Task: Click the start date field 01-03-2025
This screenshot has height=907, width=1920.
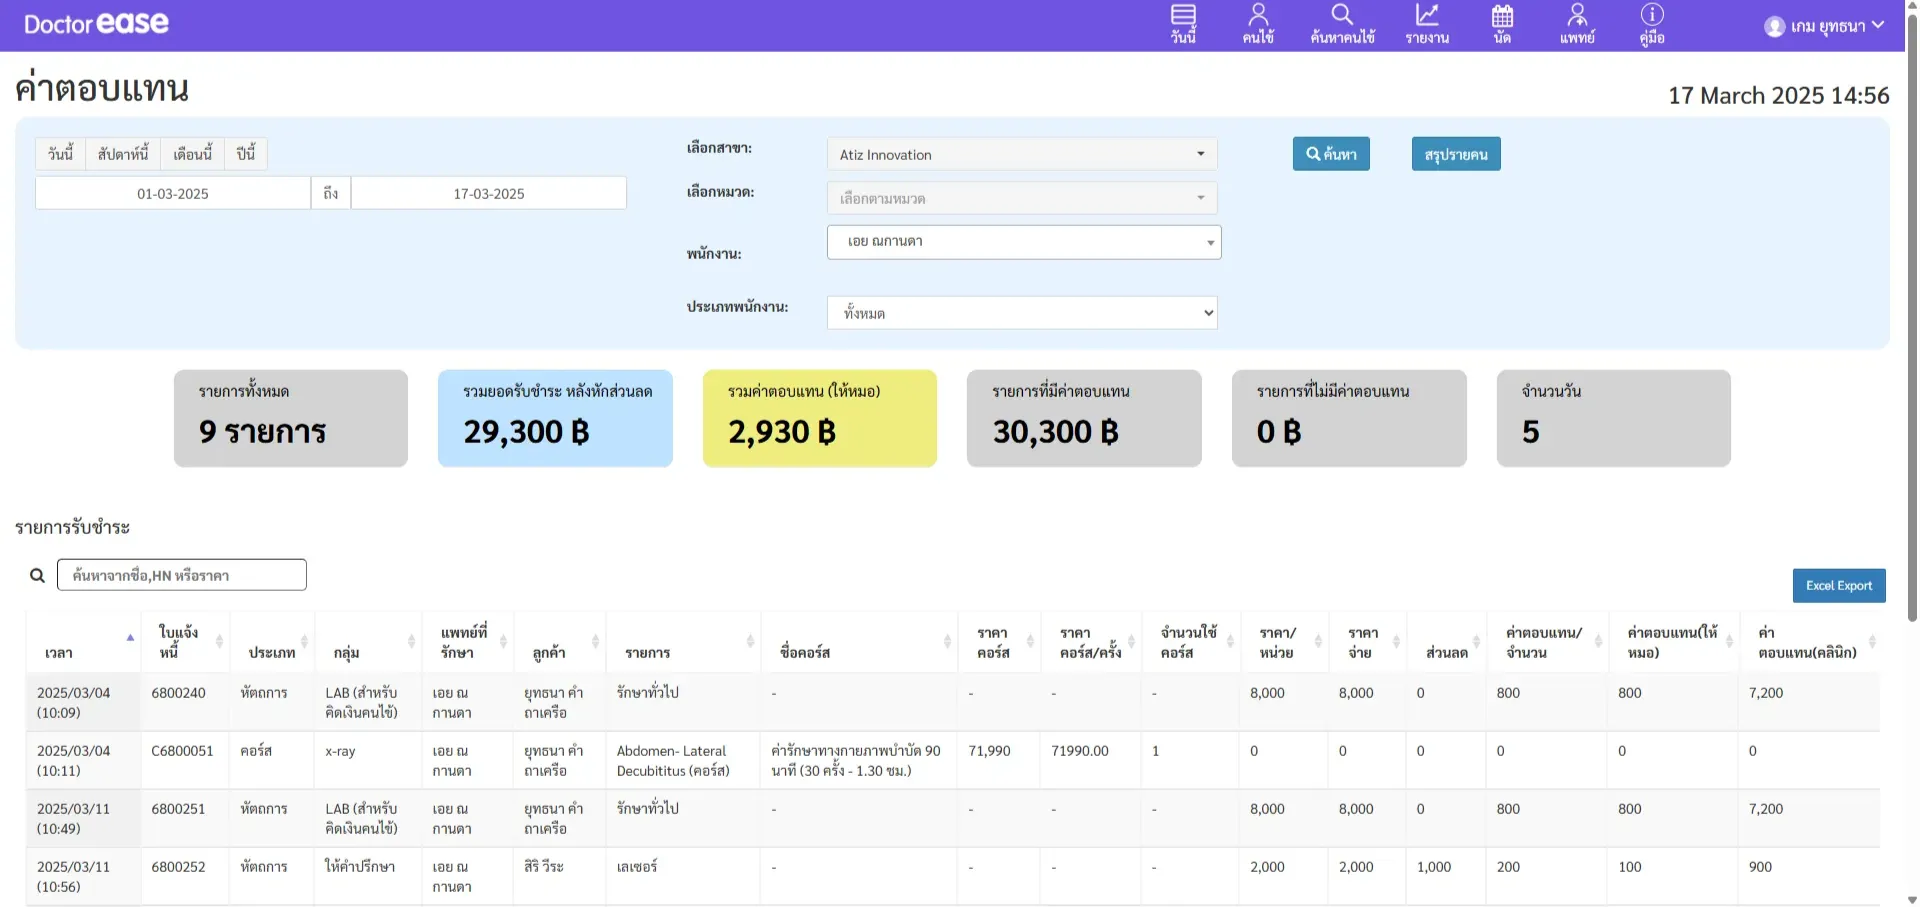Action: click(x=173, y=194)
